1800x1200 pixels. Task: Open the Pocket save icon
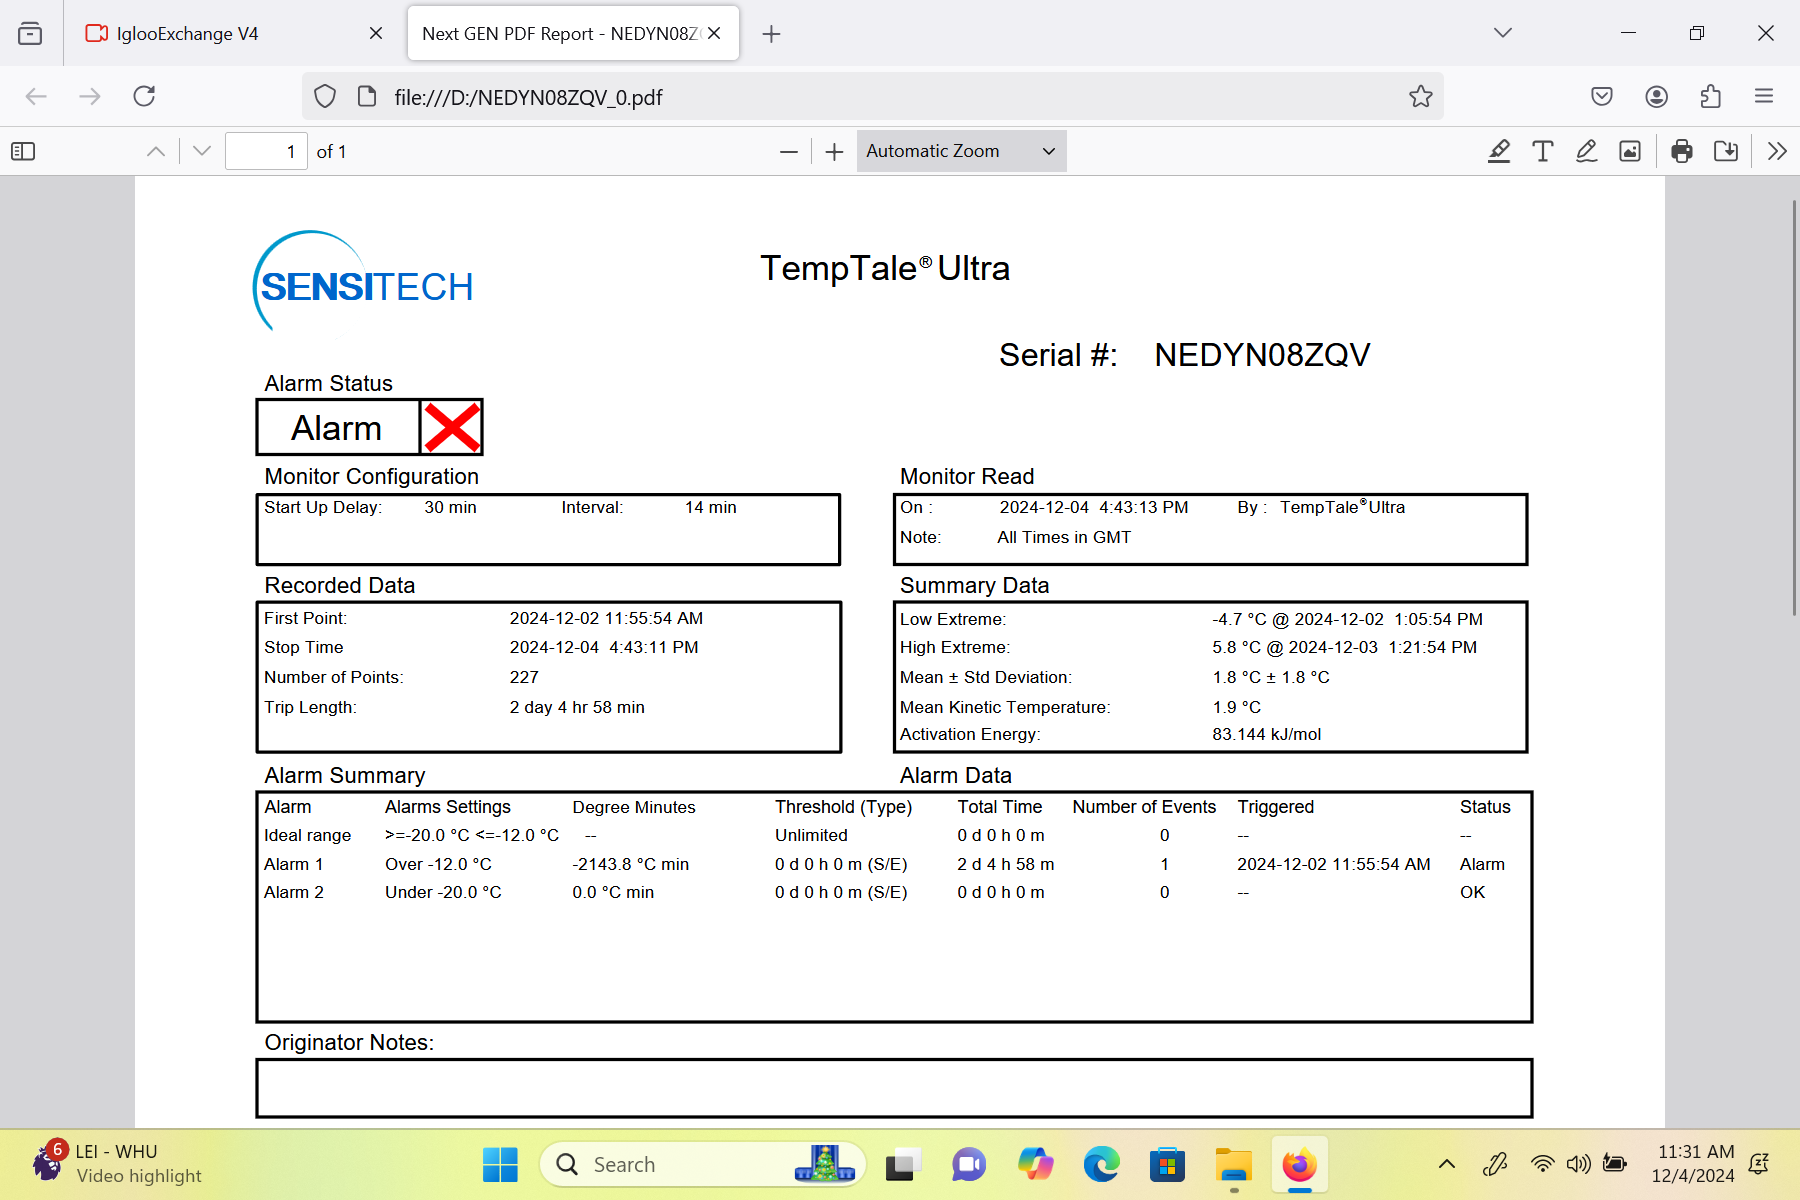[1602, 96]
